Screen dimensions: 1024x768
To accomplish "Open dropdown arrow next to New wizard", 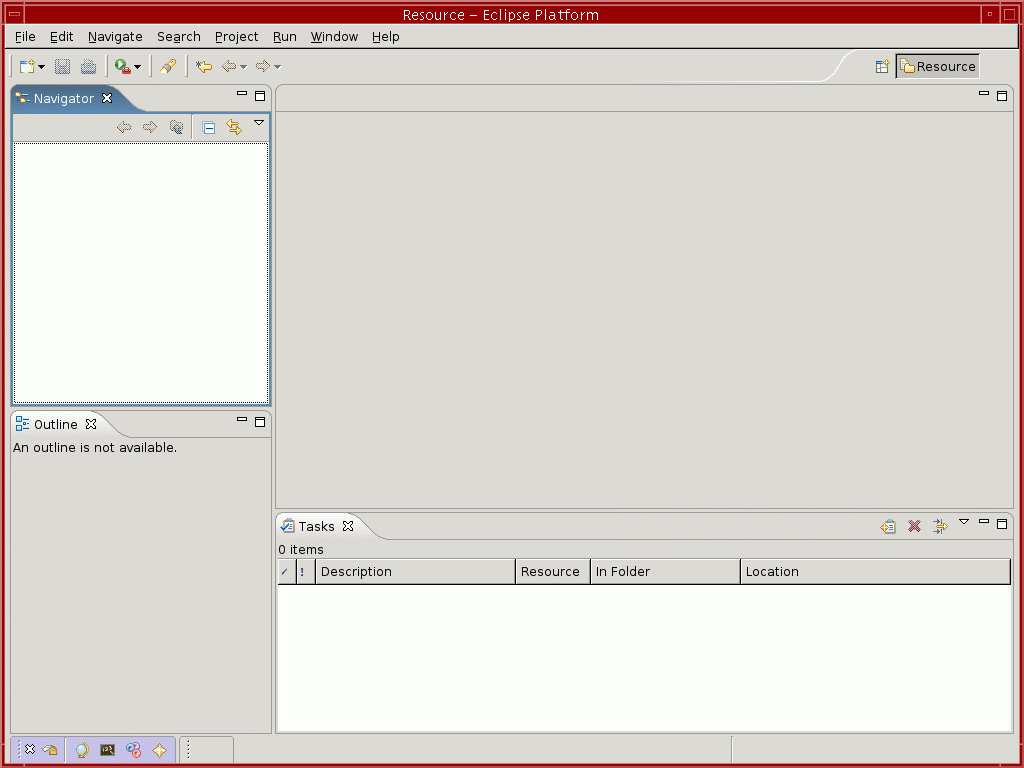I will click(x=42, y=67).
